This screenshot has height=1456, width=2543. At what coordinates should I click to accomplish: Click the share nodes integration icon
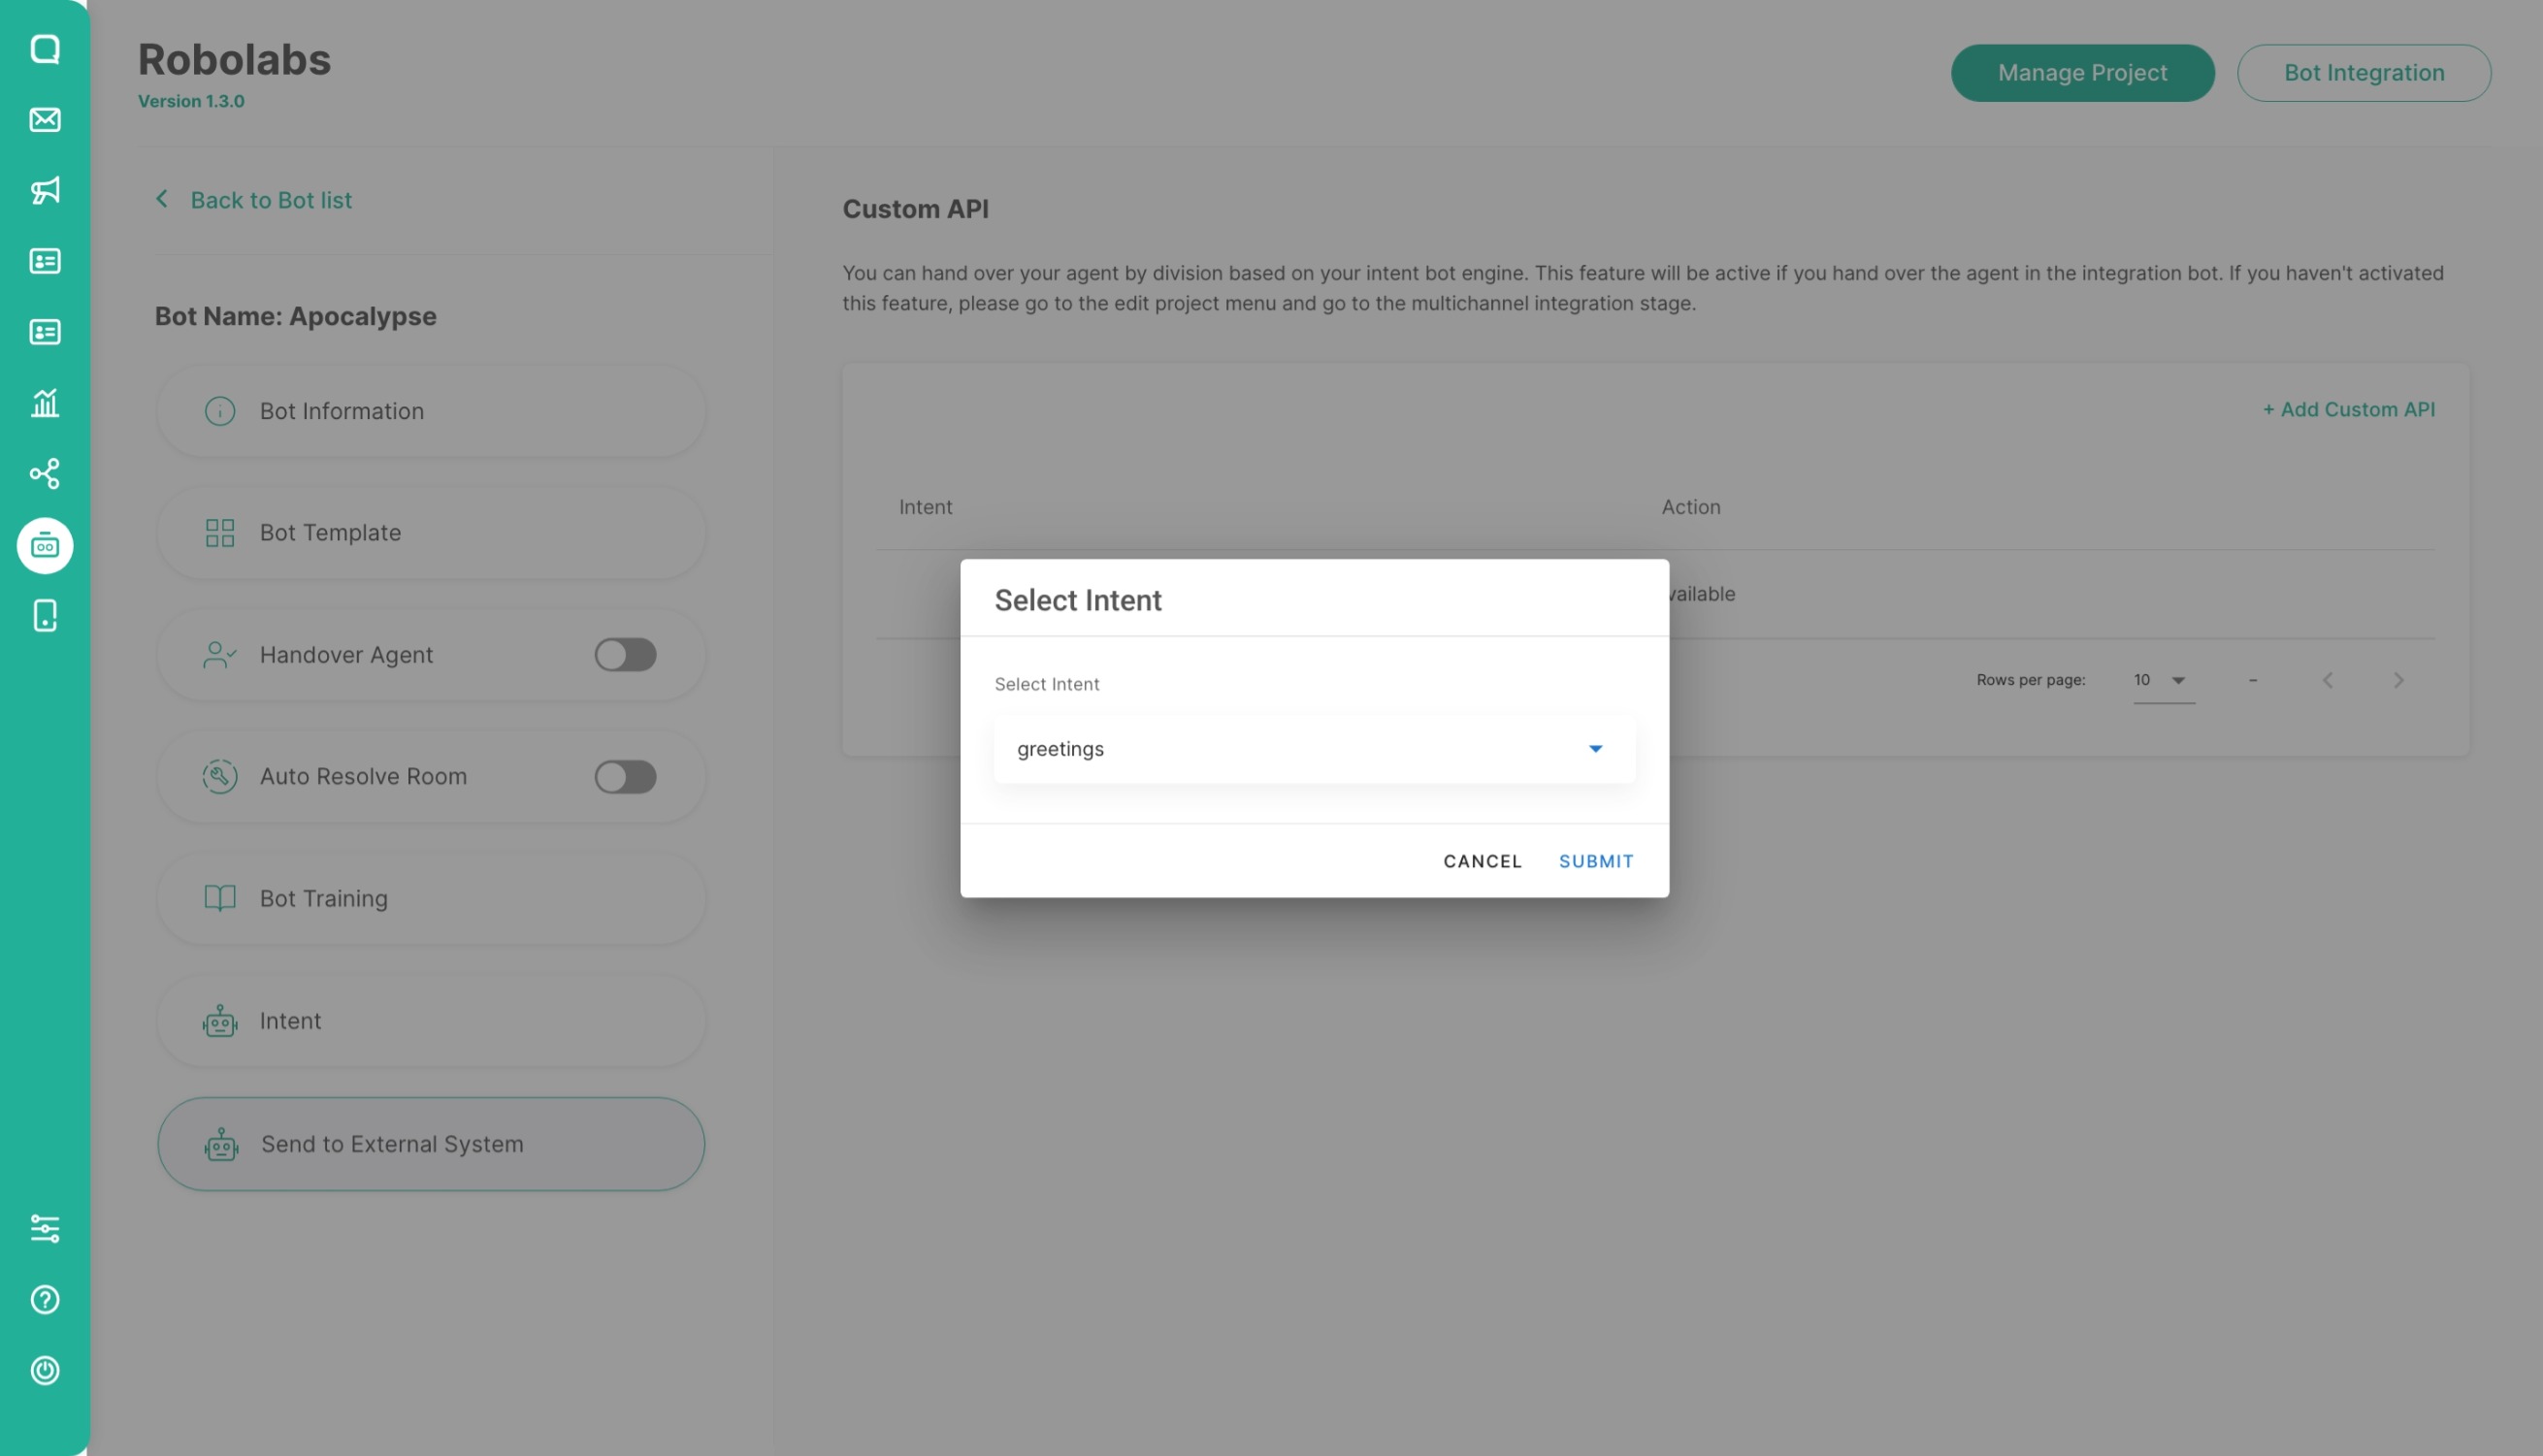[45, 473]
